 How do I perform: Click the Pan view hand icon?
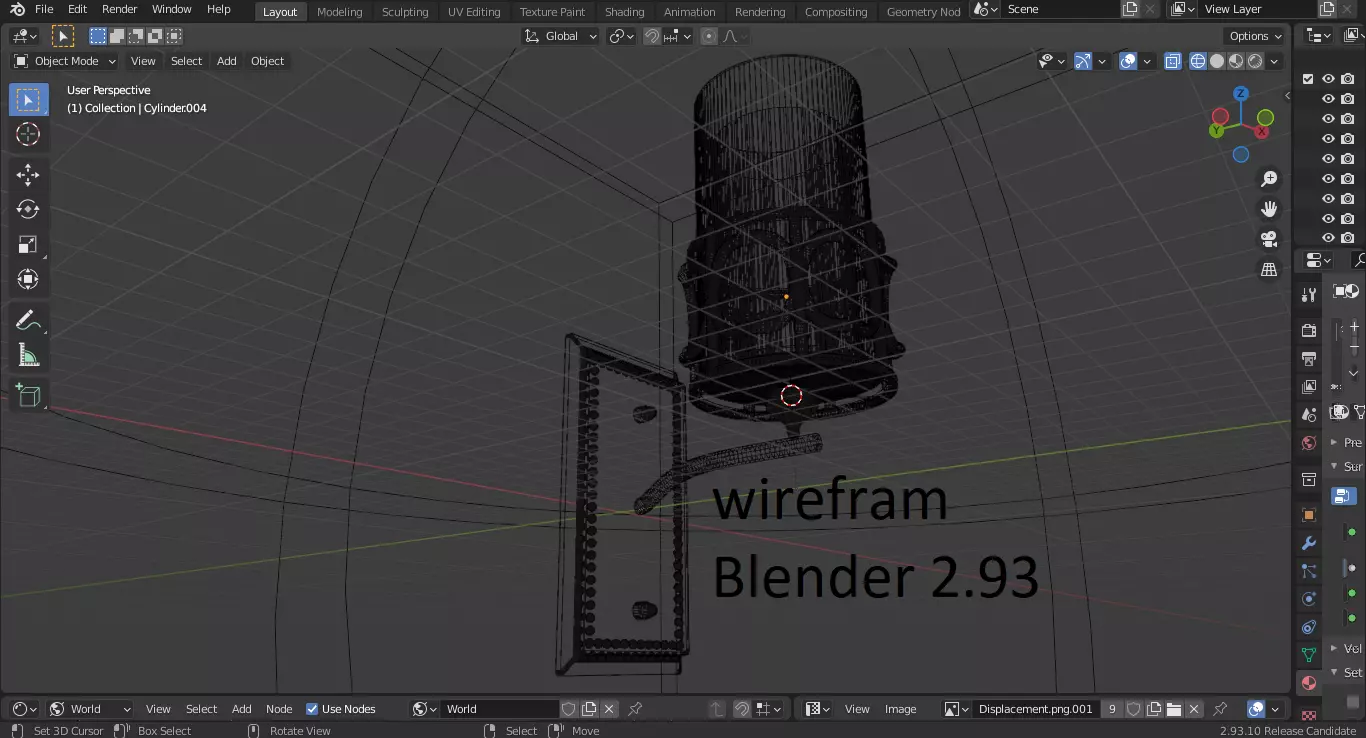(x=1269, y=209)
